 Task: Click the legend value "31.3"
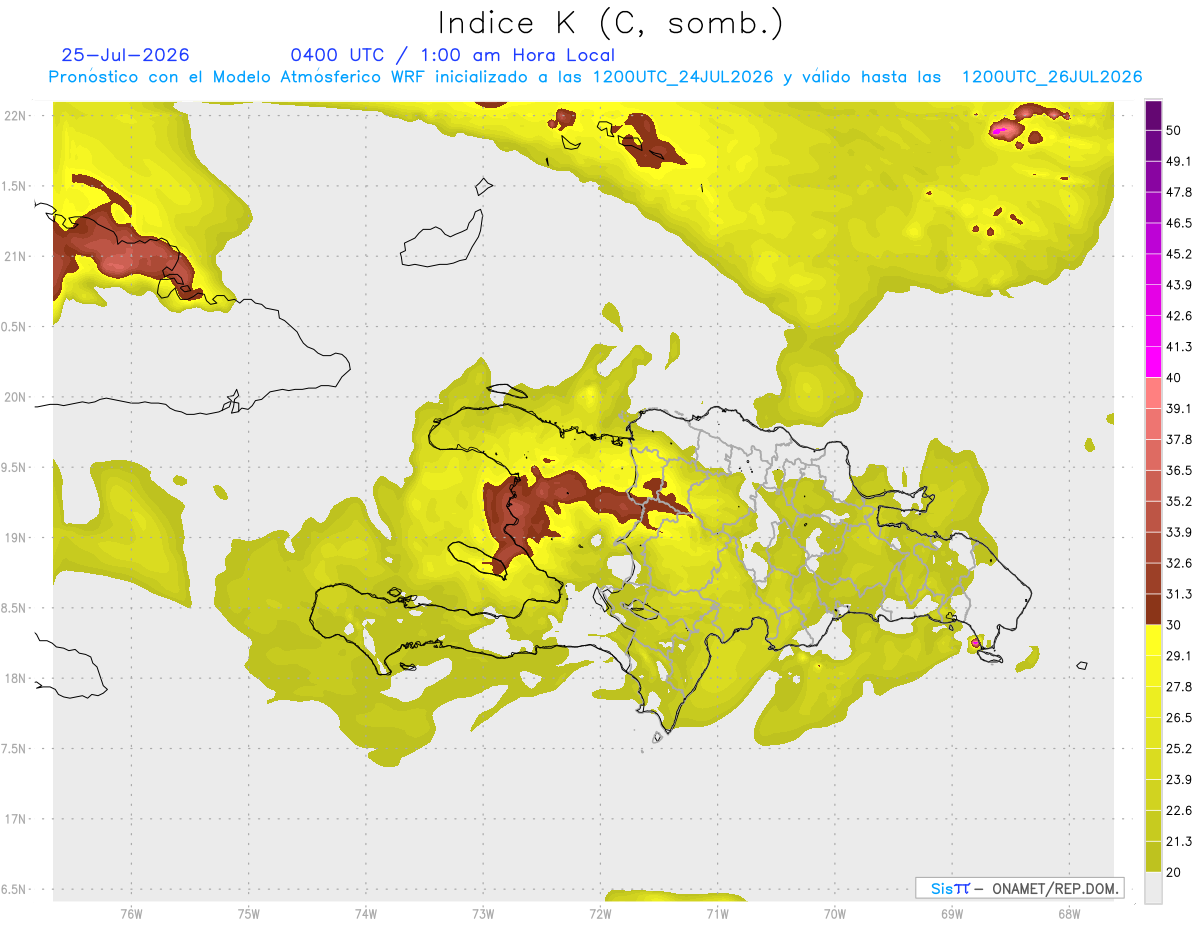tap(1180, 594)
